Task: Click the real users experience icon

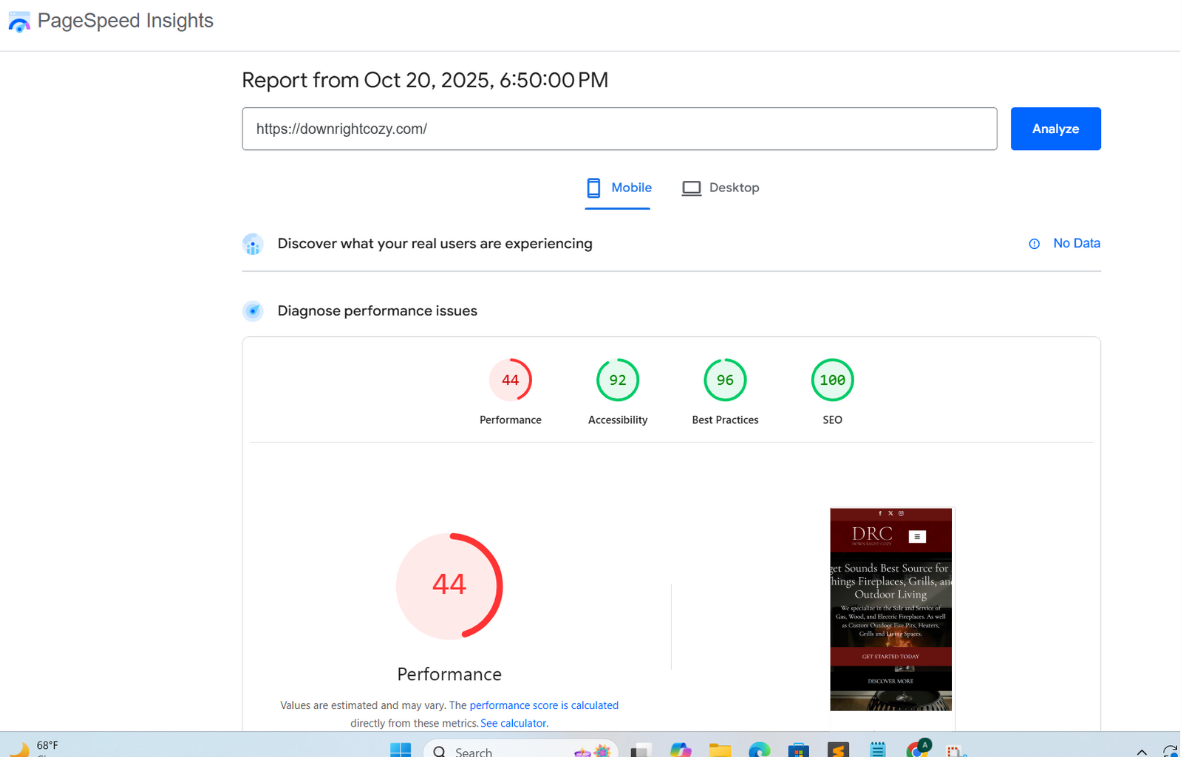Action: coord(253,244)
